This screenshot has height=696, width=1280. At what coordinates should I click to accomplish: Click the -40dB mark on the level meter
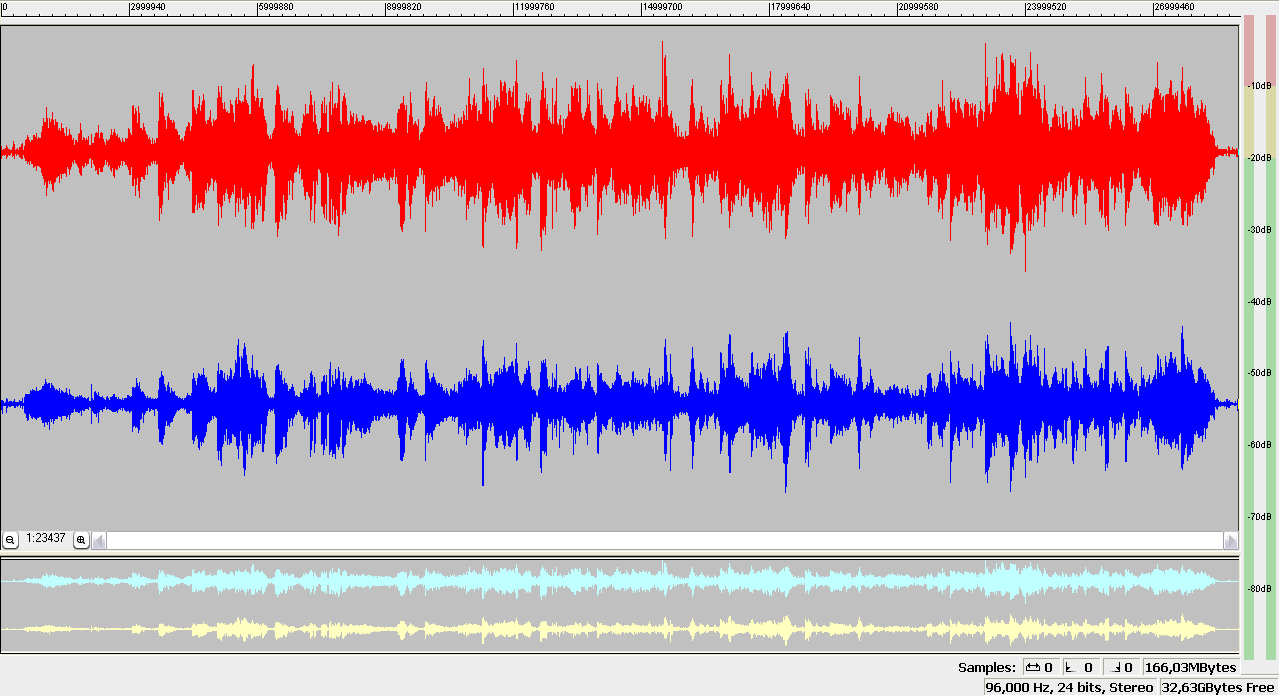tap(1259, 301)
